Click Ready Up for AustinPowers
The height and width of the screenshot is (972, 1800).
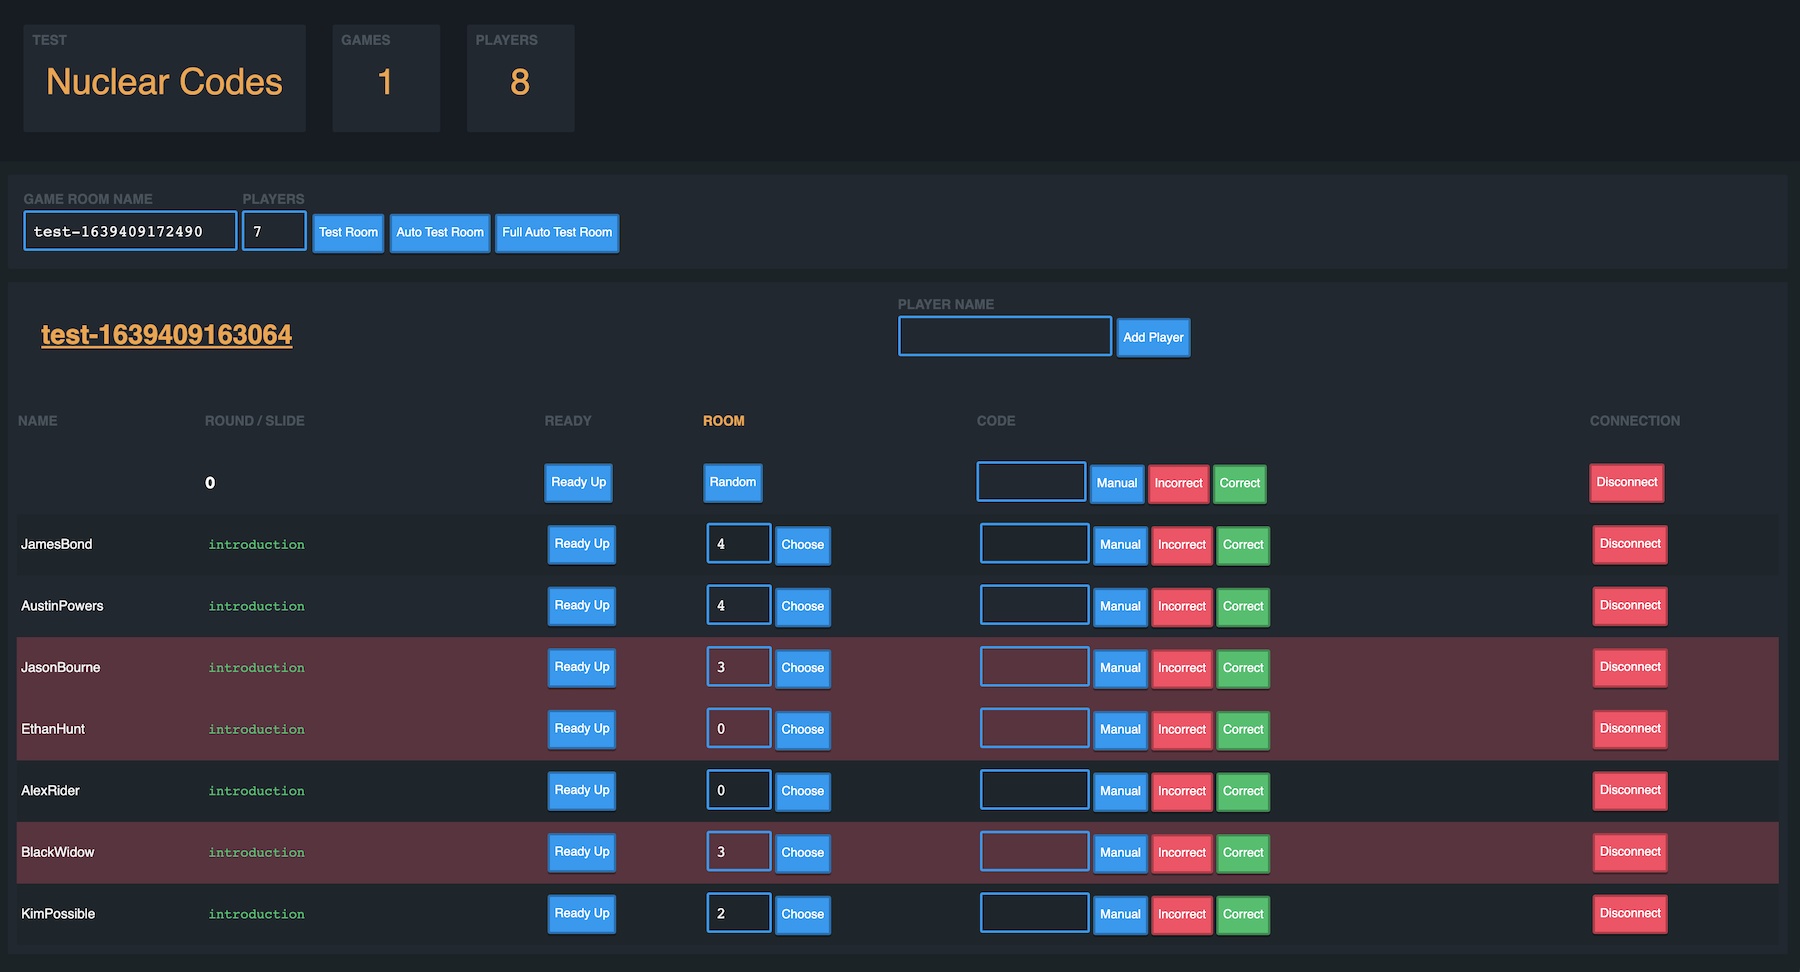(x=581, y=605)
